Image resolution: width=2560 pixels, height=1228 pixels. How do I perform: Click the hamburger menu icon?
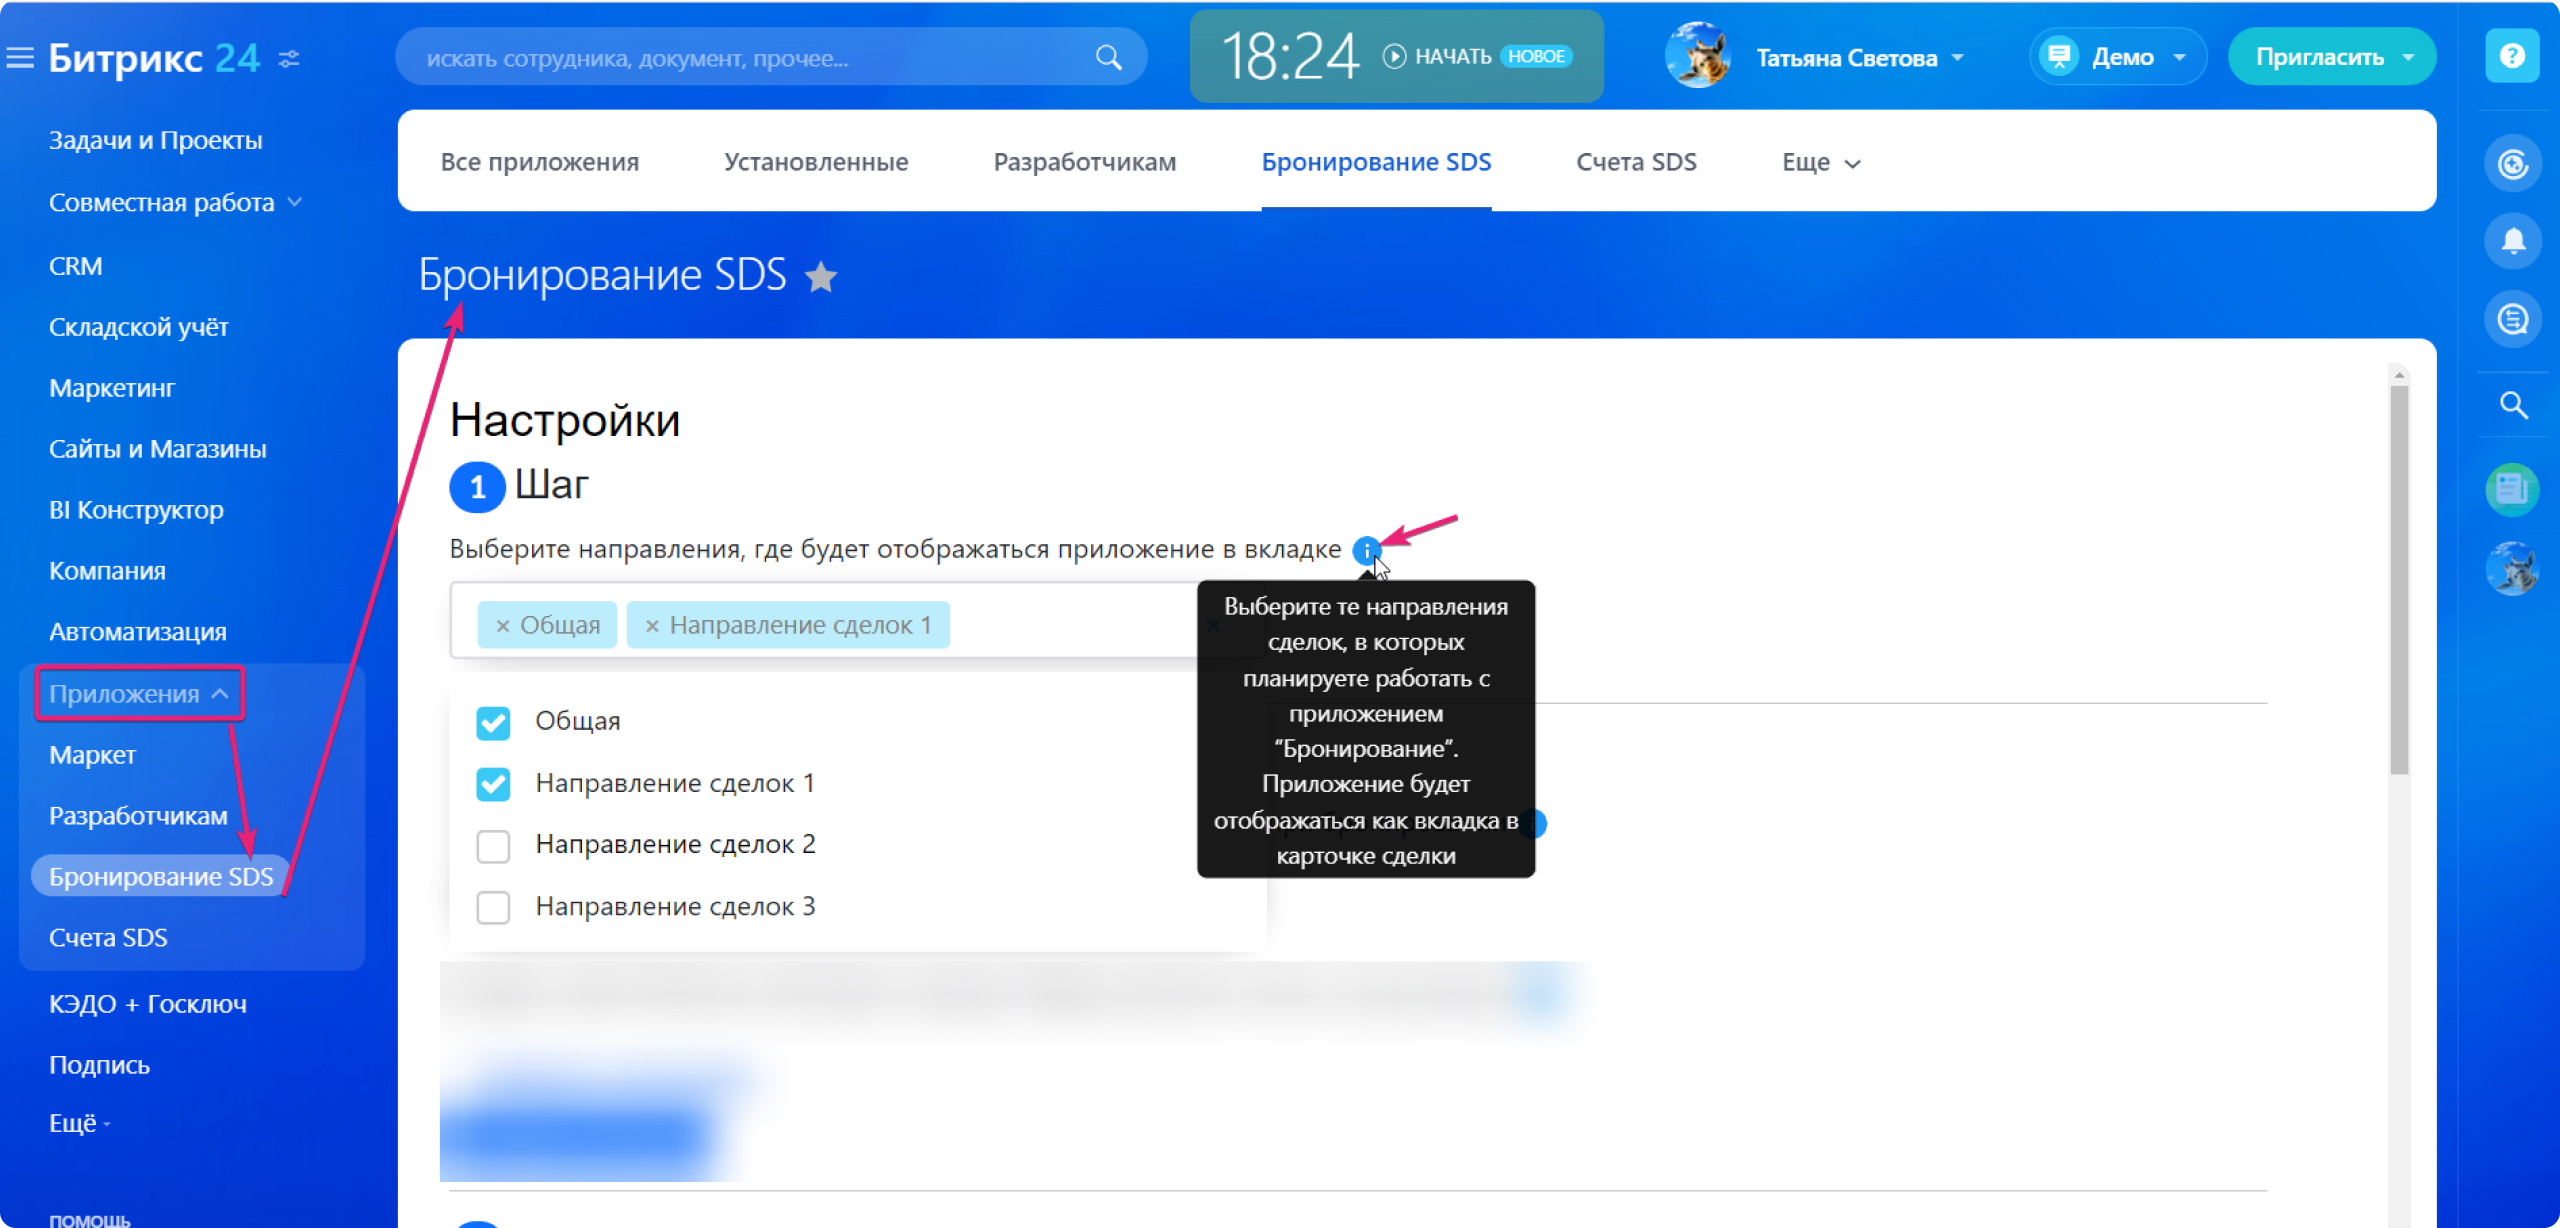[20, 58]
